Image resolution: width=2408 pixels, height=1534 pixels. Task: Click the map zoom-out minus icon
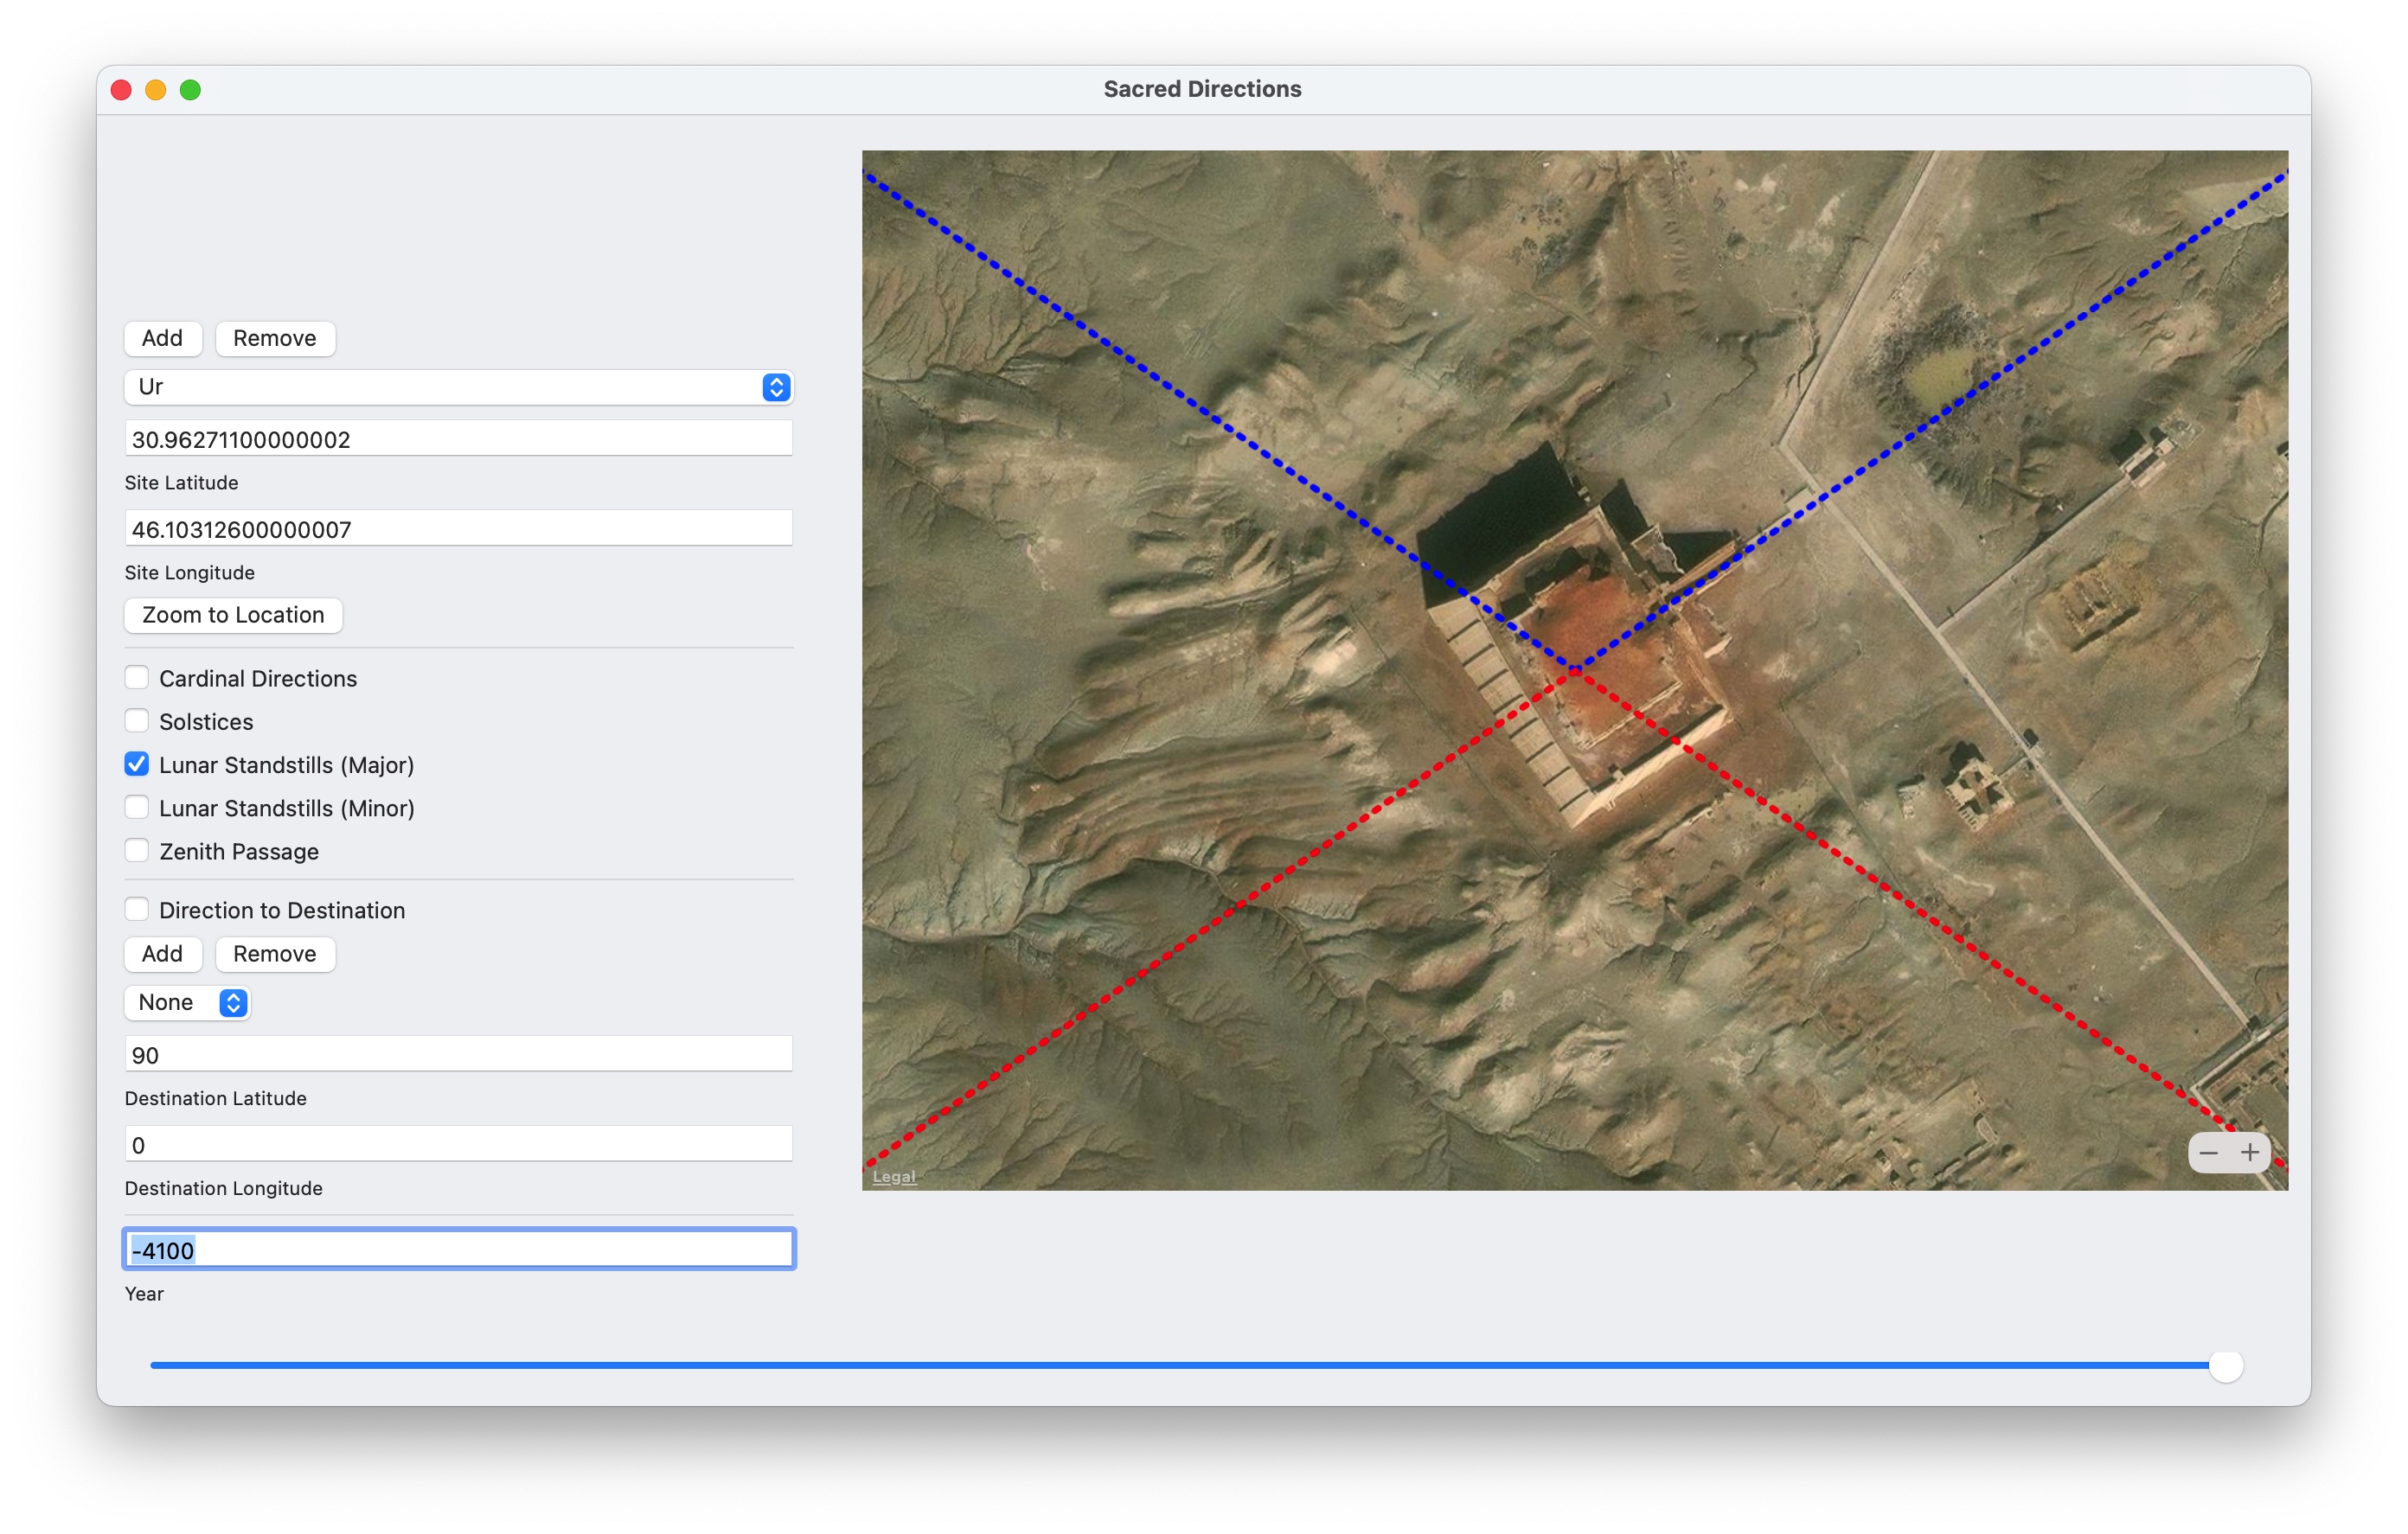tap(2208, 1152)
